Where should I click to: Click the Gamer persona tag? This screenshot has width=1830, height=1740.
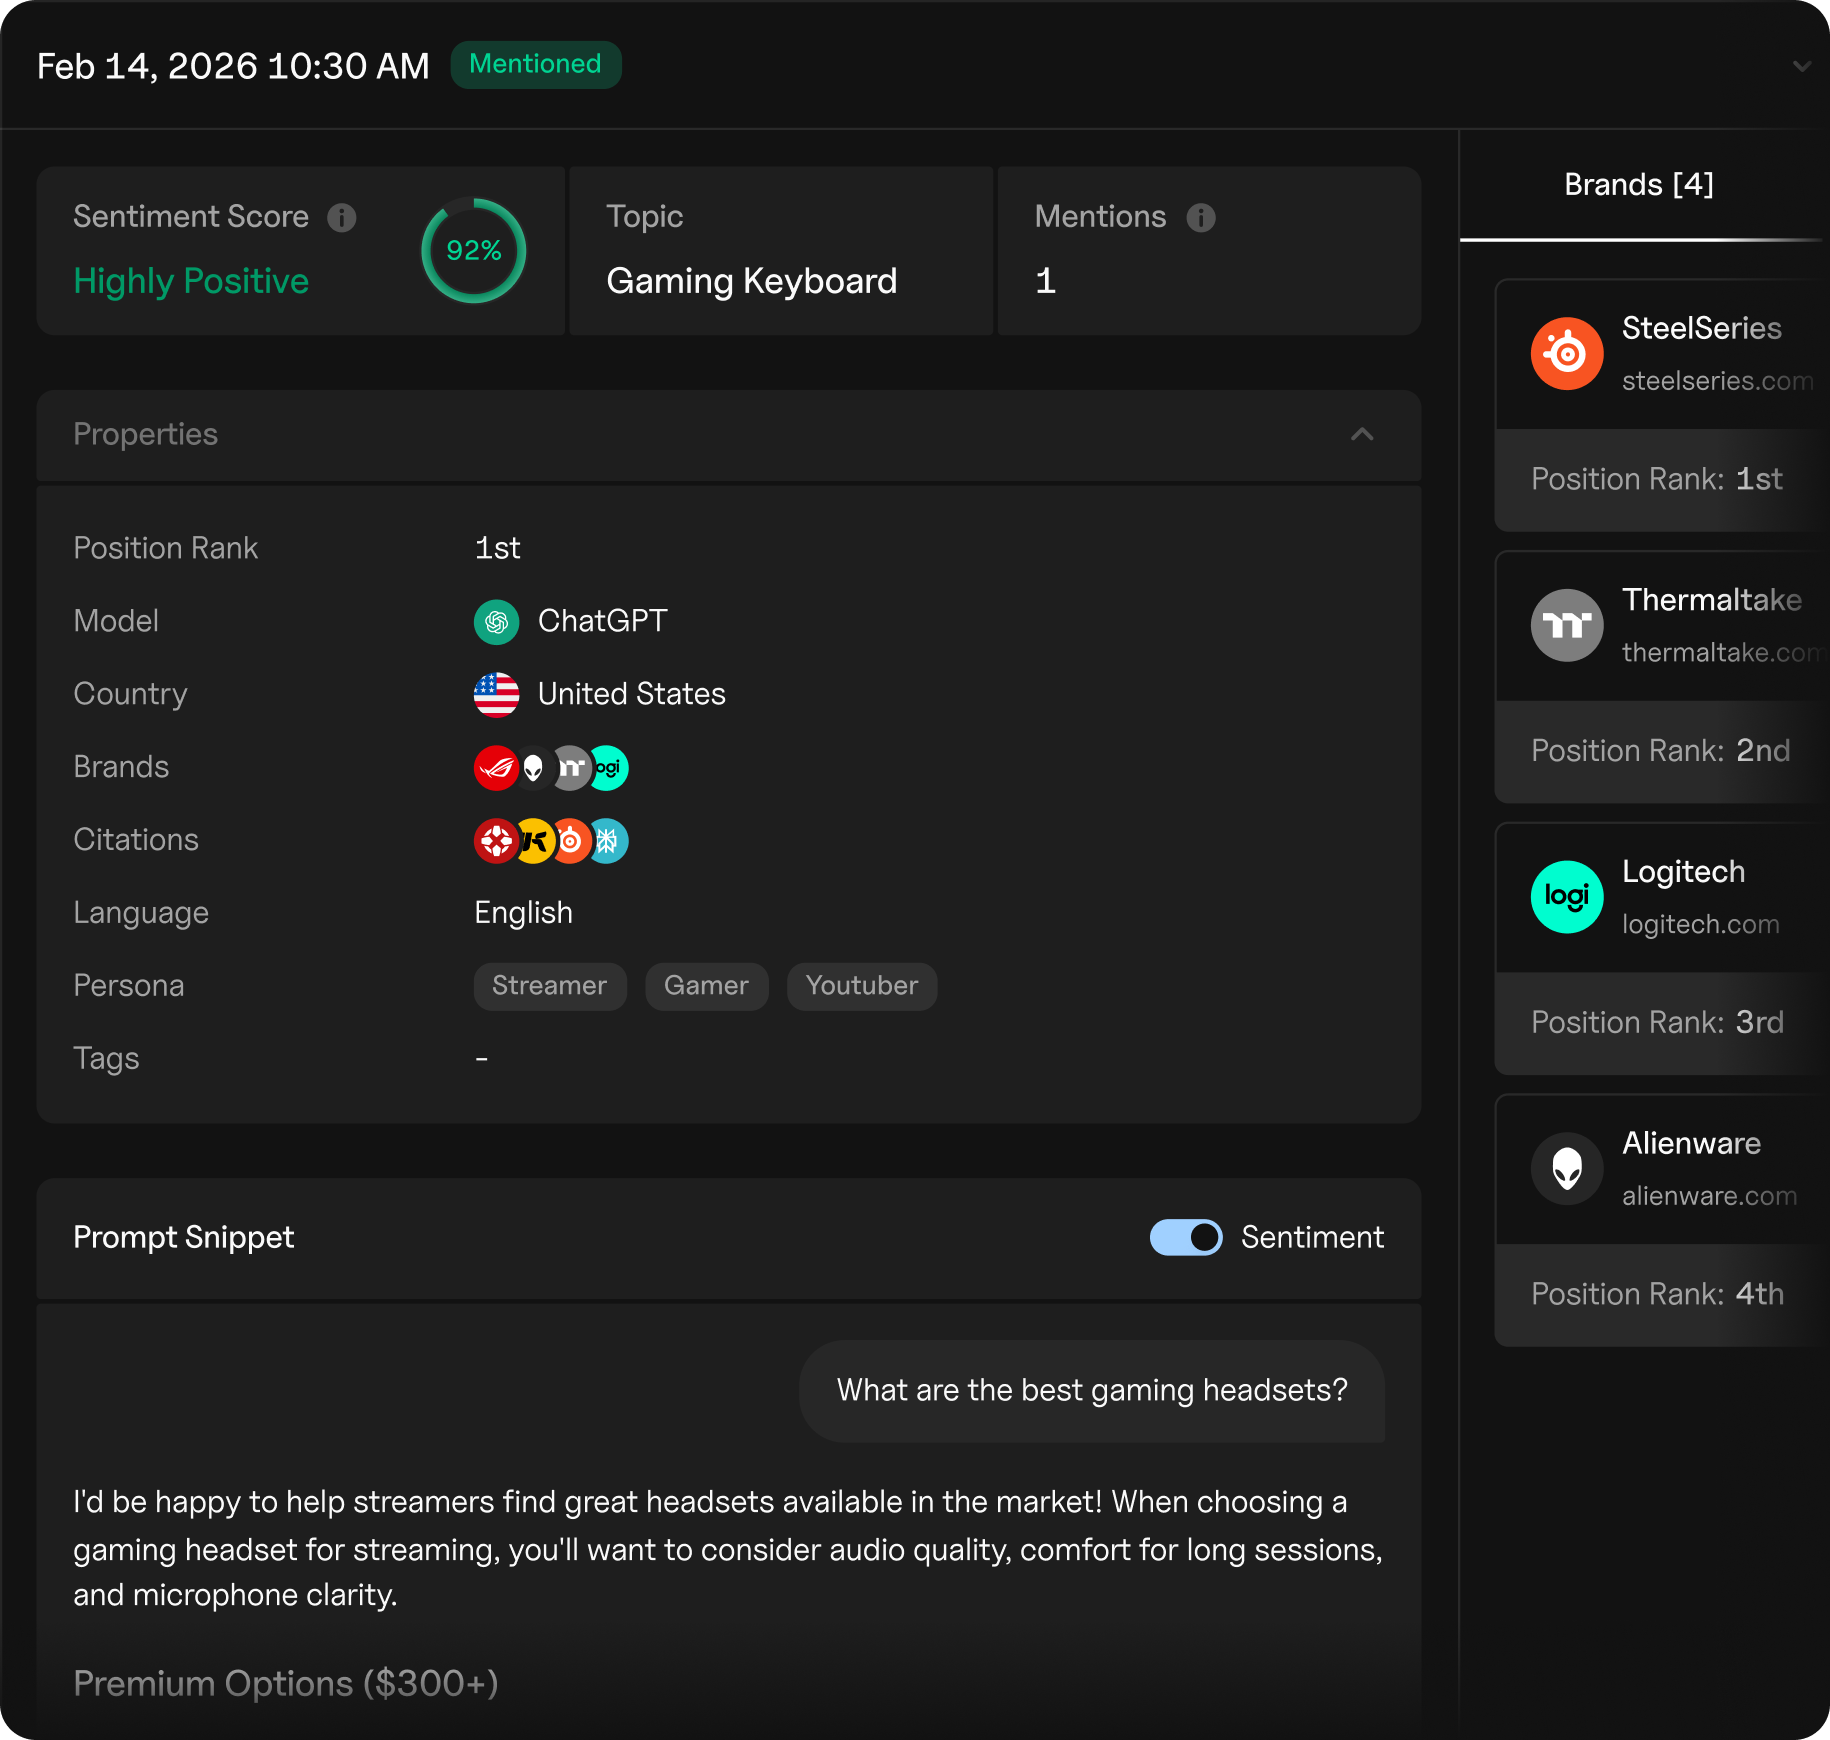(706, 987)
